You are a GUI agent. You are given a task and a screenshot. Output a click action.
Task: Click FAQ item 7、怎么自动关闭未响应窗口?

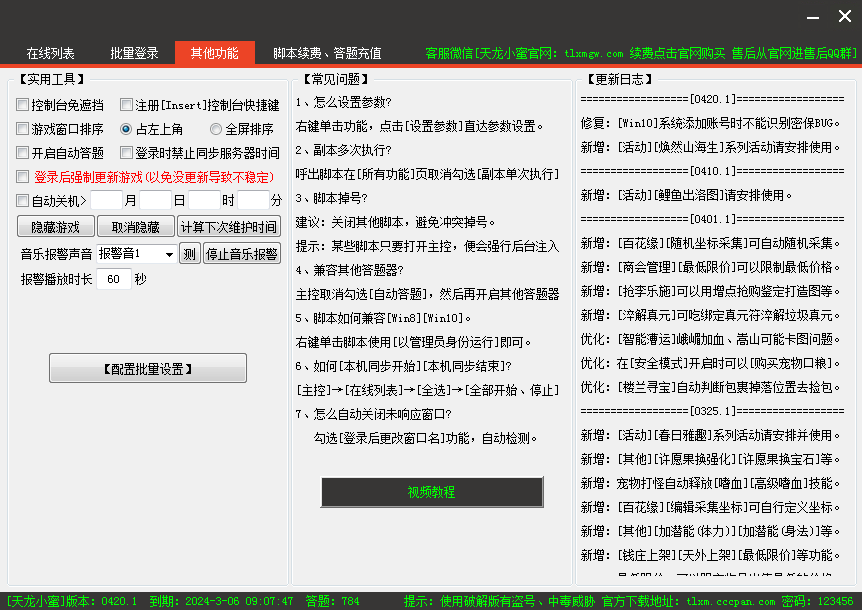374,414
